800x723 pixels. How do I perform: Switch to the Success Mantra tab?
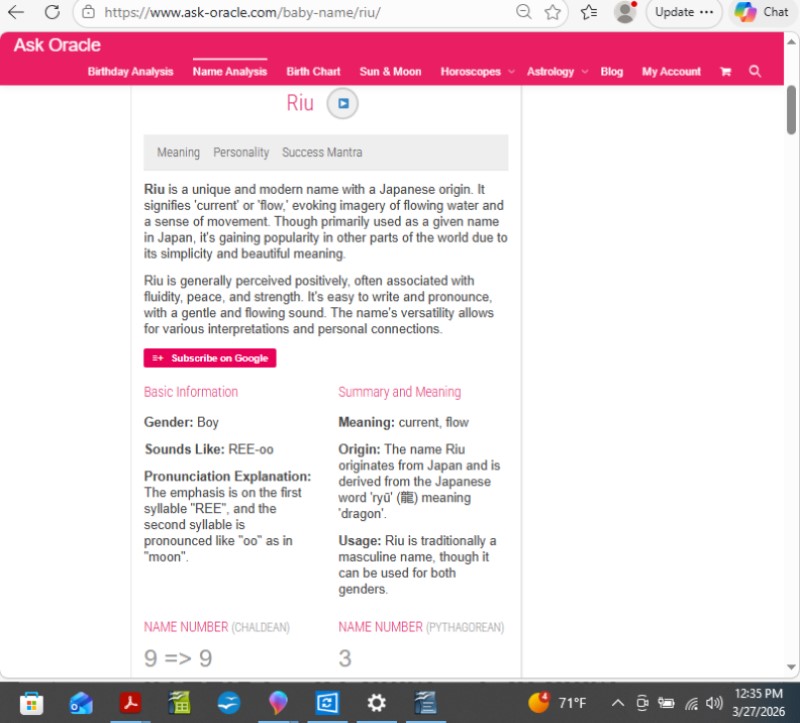click(322, 153)
